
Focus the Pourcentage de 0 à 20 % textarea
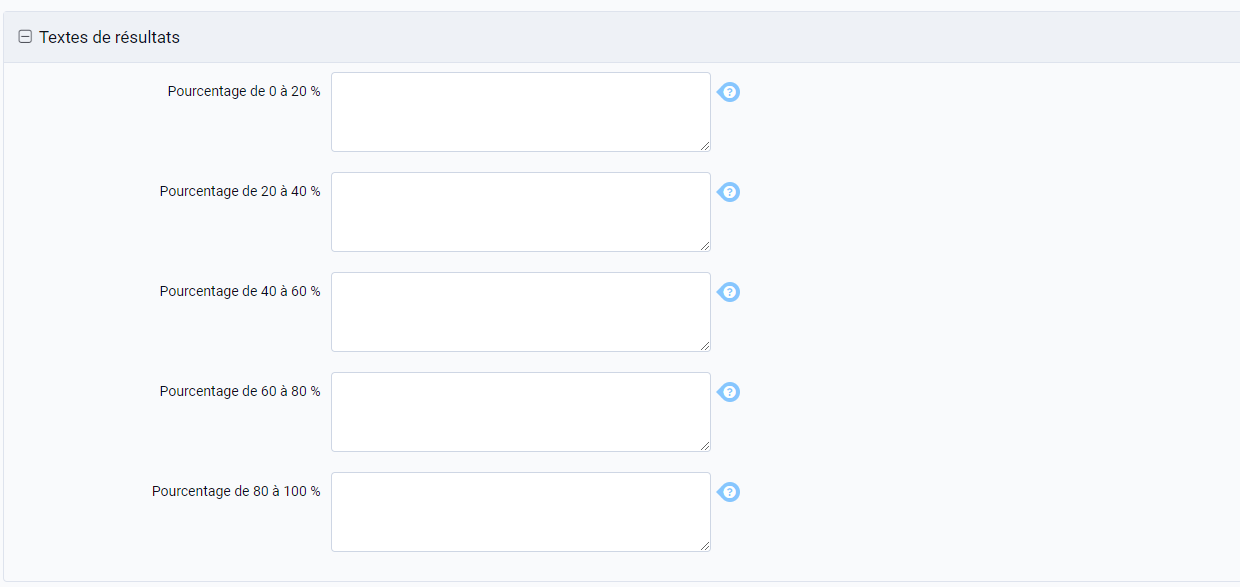(520, 111)
